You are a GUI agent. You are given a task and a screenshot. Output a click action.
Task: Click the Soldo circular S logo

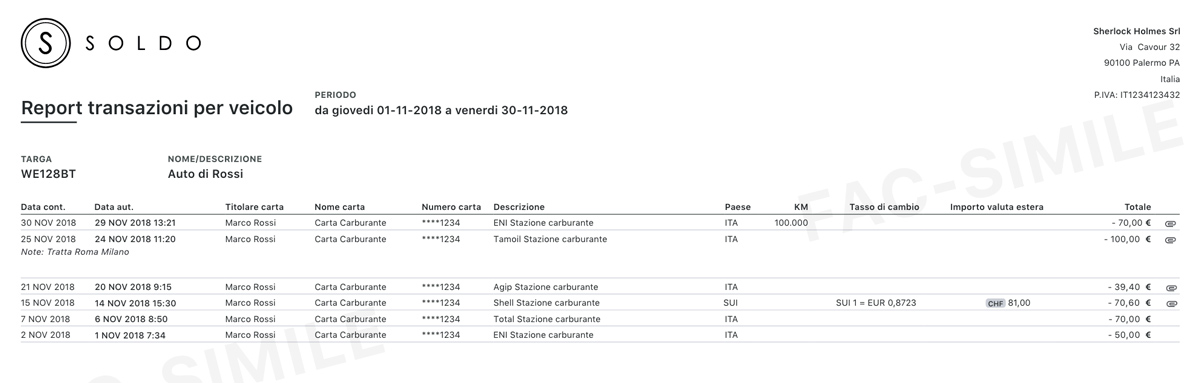45,43
